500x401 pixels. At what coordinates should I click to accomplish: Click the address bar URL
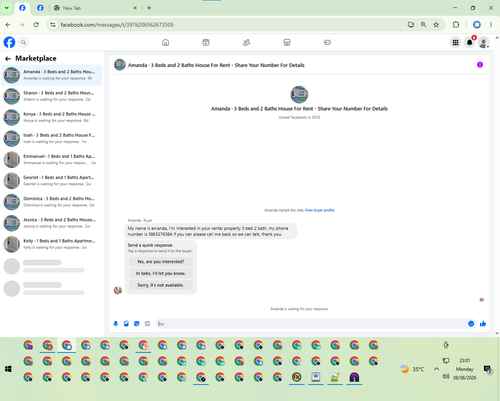[x=117, y=25]
